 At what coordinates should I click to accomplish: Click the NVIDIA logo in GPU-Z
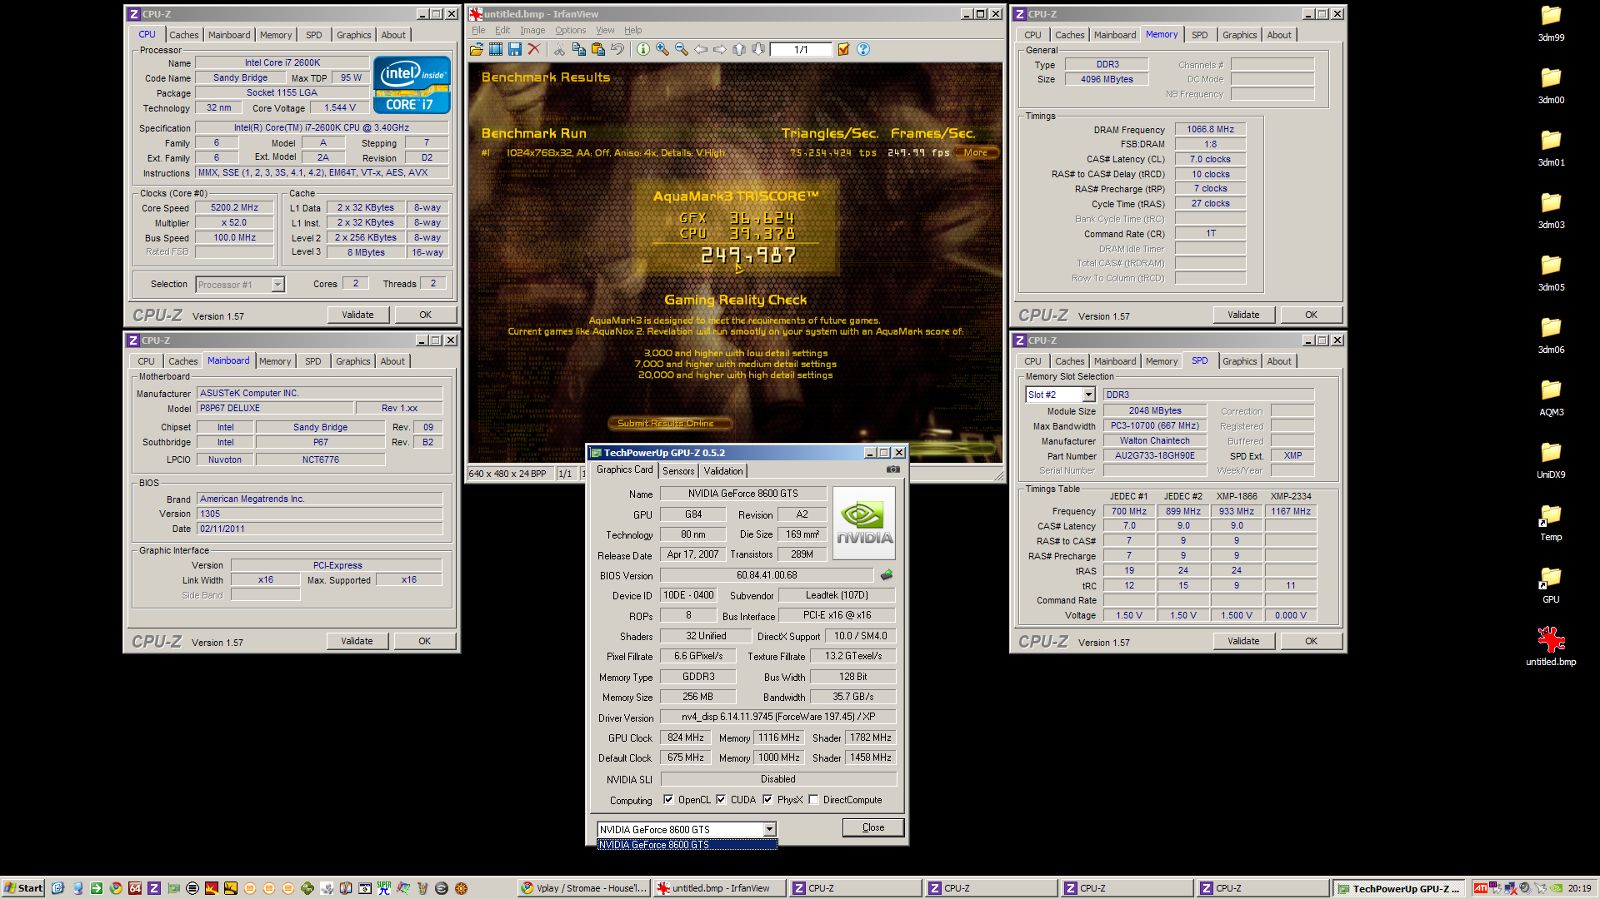pos(864,523)
